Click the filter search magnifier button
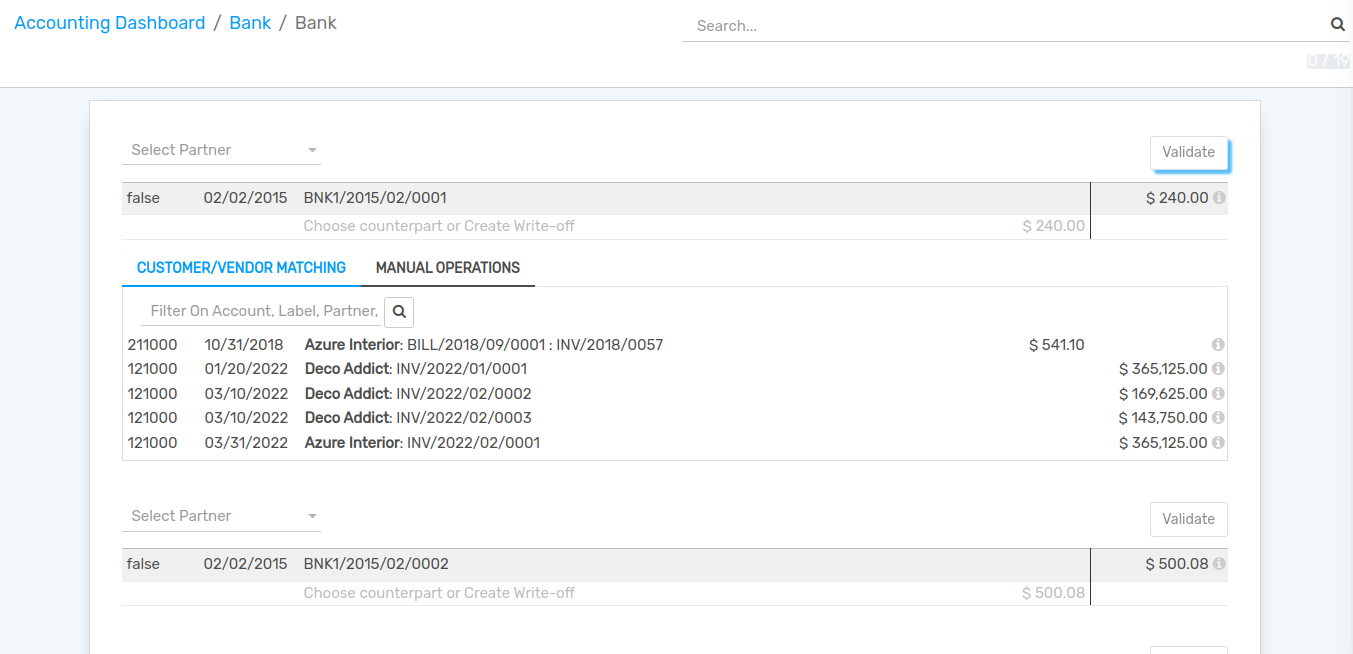1353x654 pixels. [x=399, y=312]
